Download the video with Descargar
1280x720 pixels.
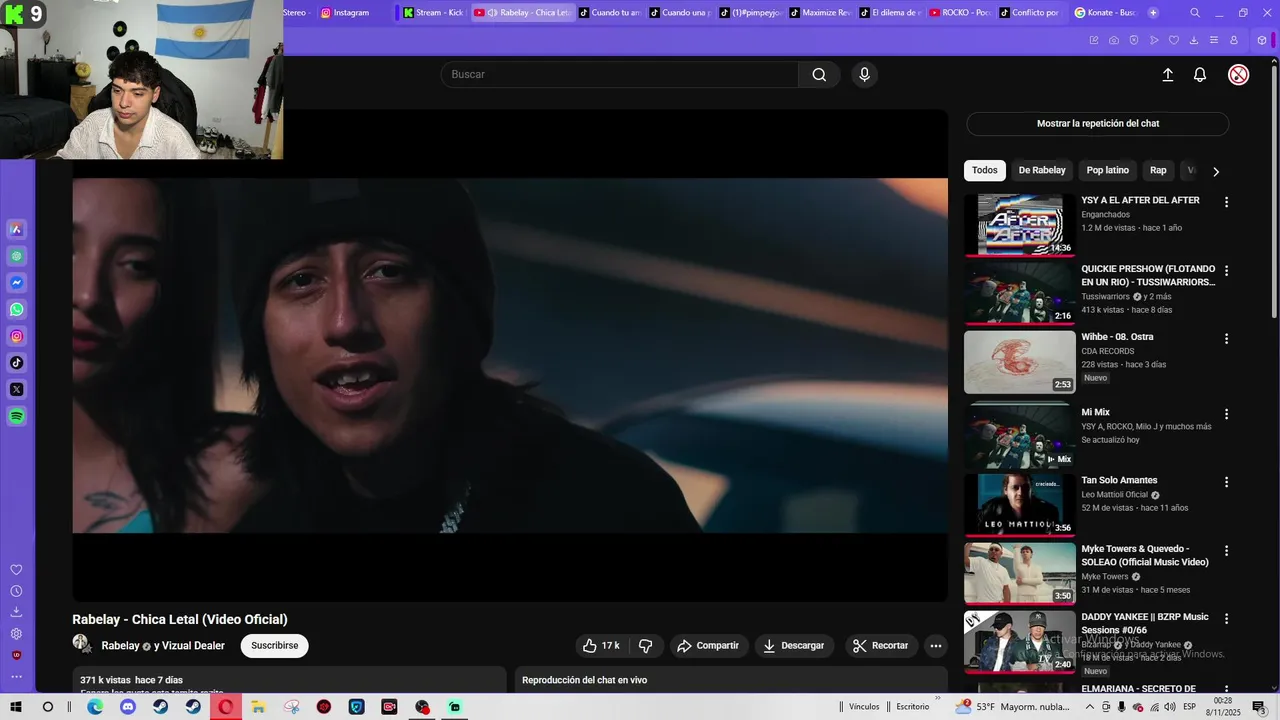coord(794,646)
